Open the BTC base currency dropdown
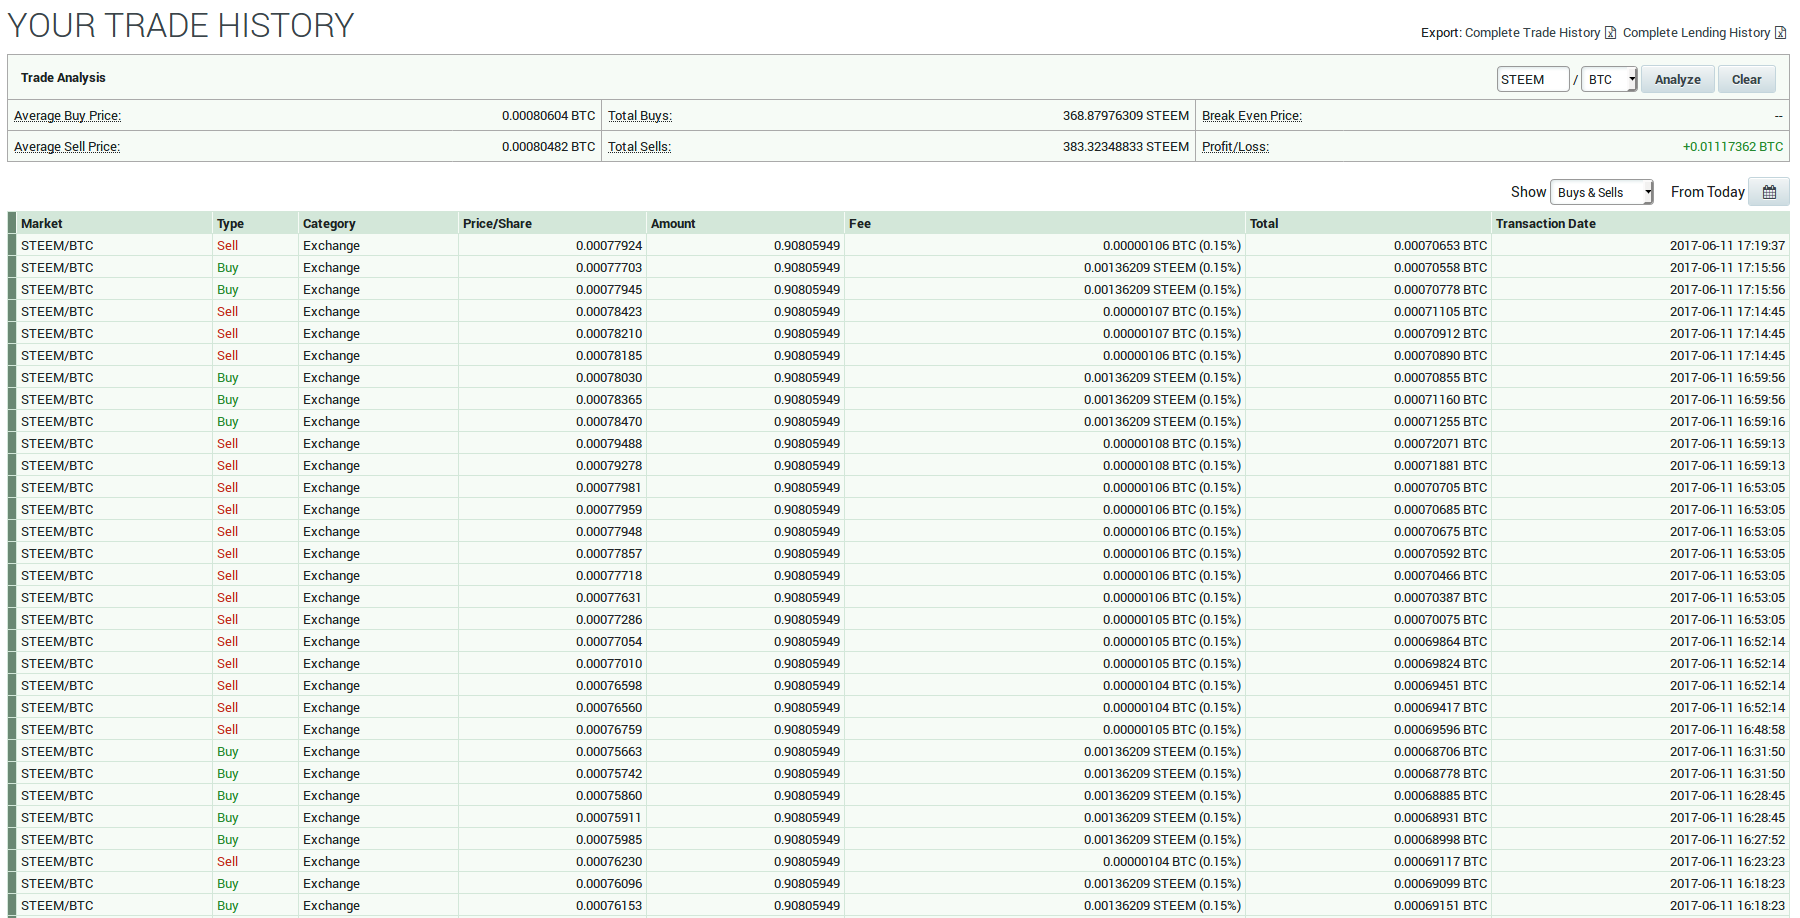The width and height of the screenshot is (1800, 918). 1609,79
